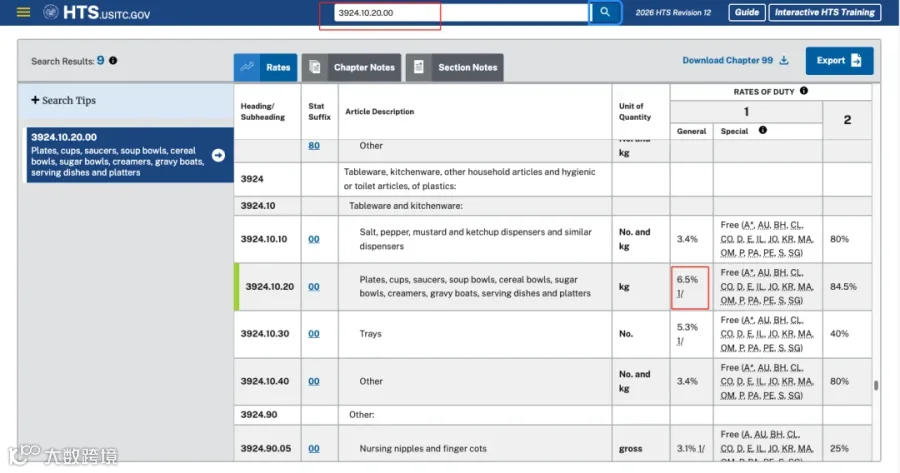Screen dimensions: 900x473
Task: Select the 3924.10.20.00 search result description
Action: [118, 161]
